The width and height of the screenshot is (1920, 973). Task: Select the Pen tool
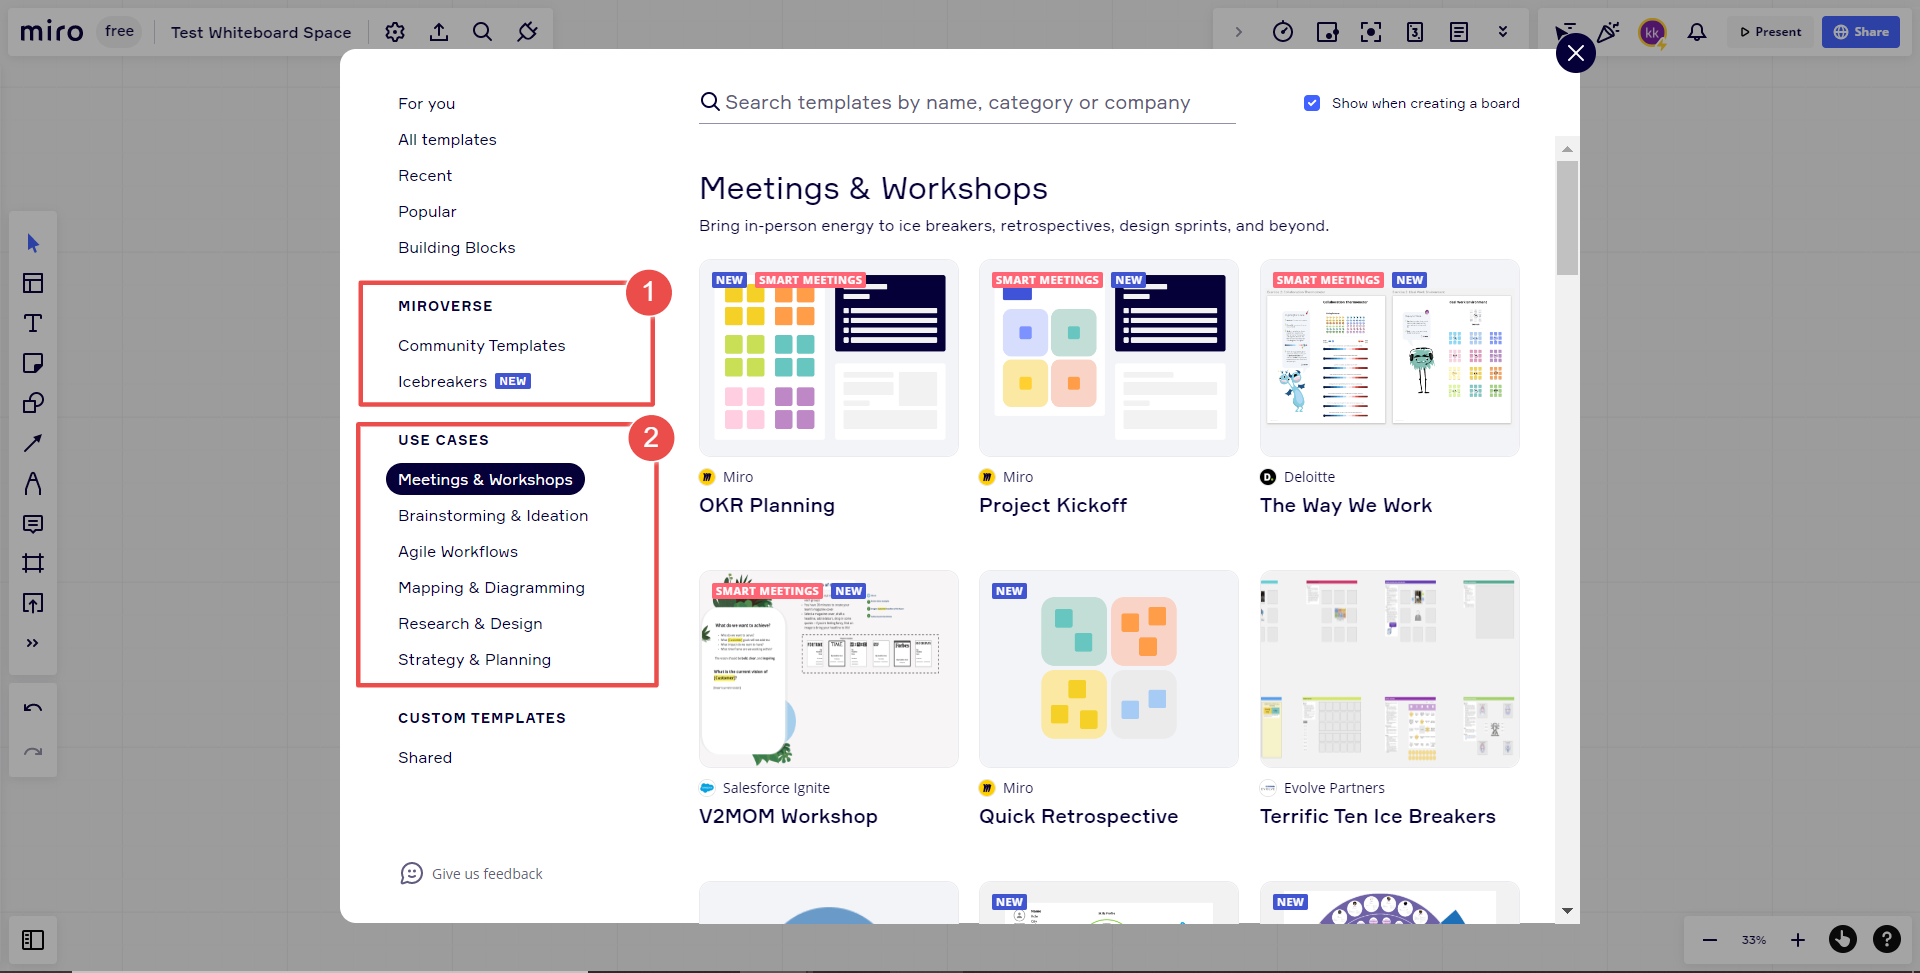point(33,483)
